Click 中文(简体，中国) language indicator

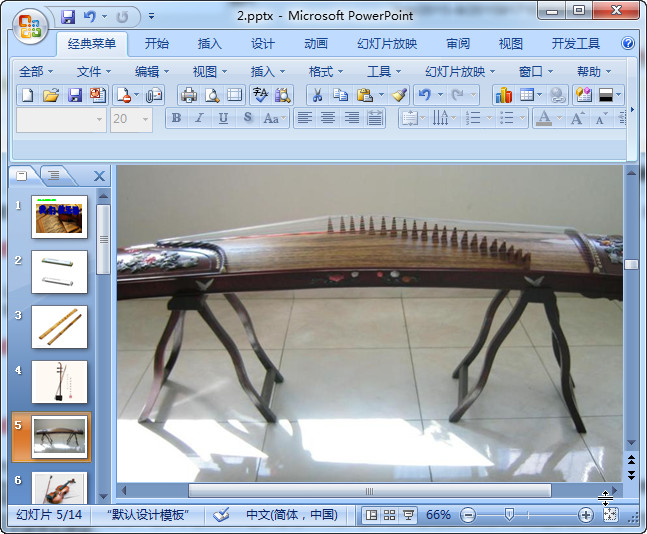[292, 515]
